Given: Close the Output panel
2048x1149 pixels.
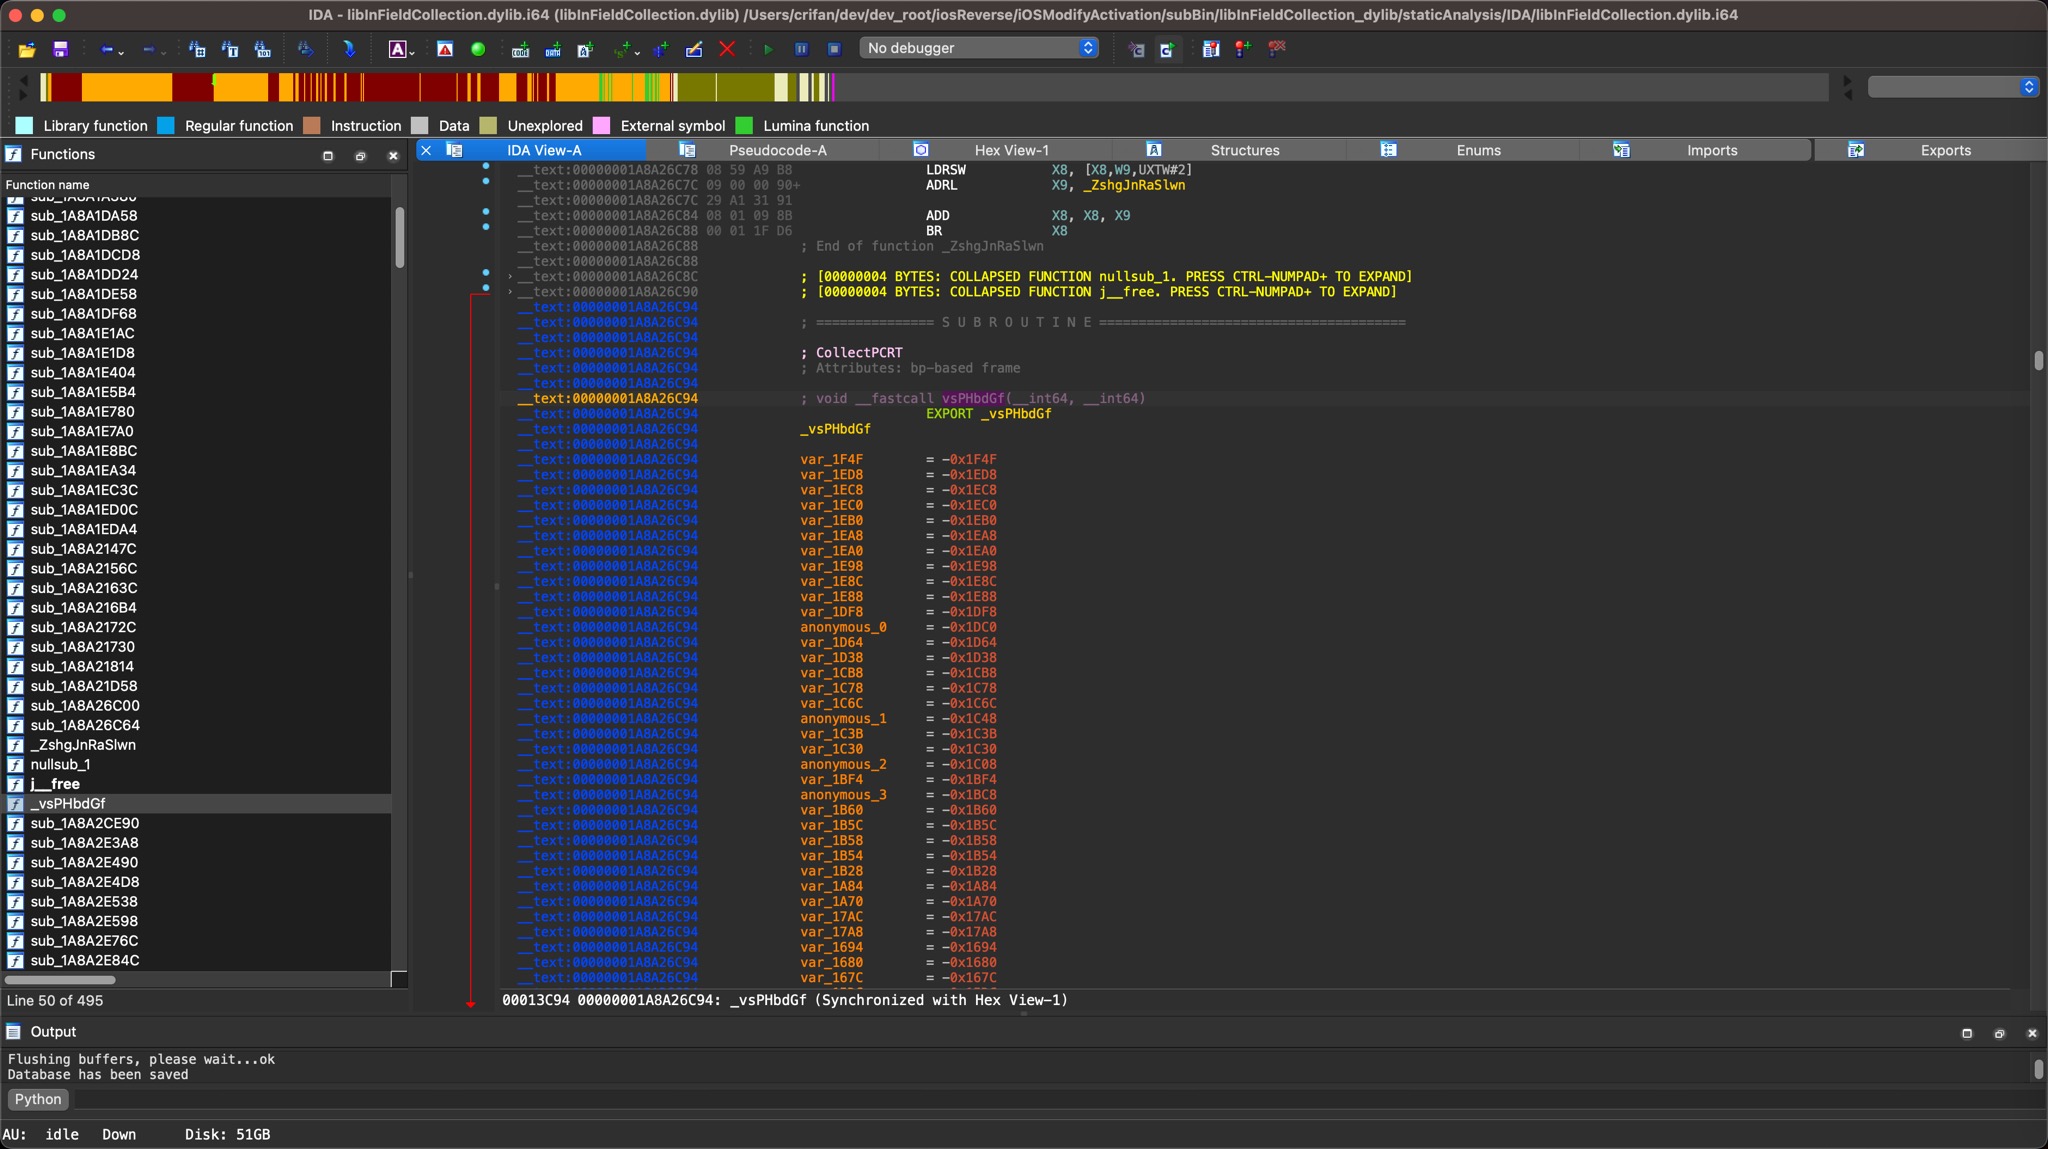Looking at the screenshot, I should click(2032, 1033).
